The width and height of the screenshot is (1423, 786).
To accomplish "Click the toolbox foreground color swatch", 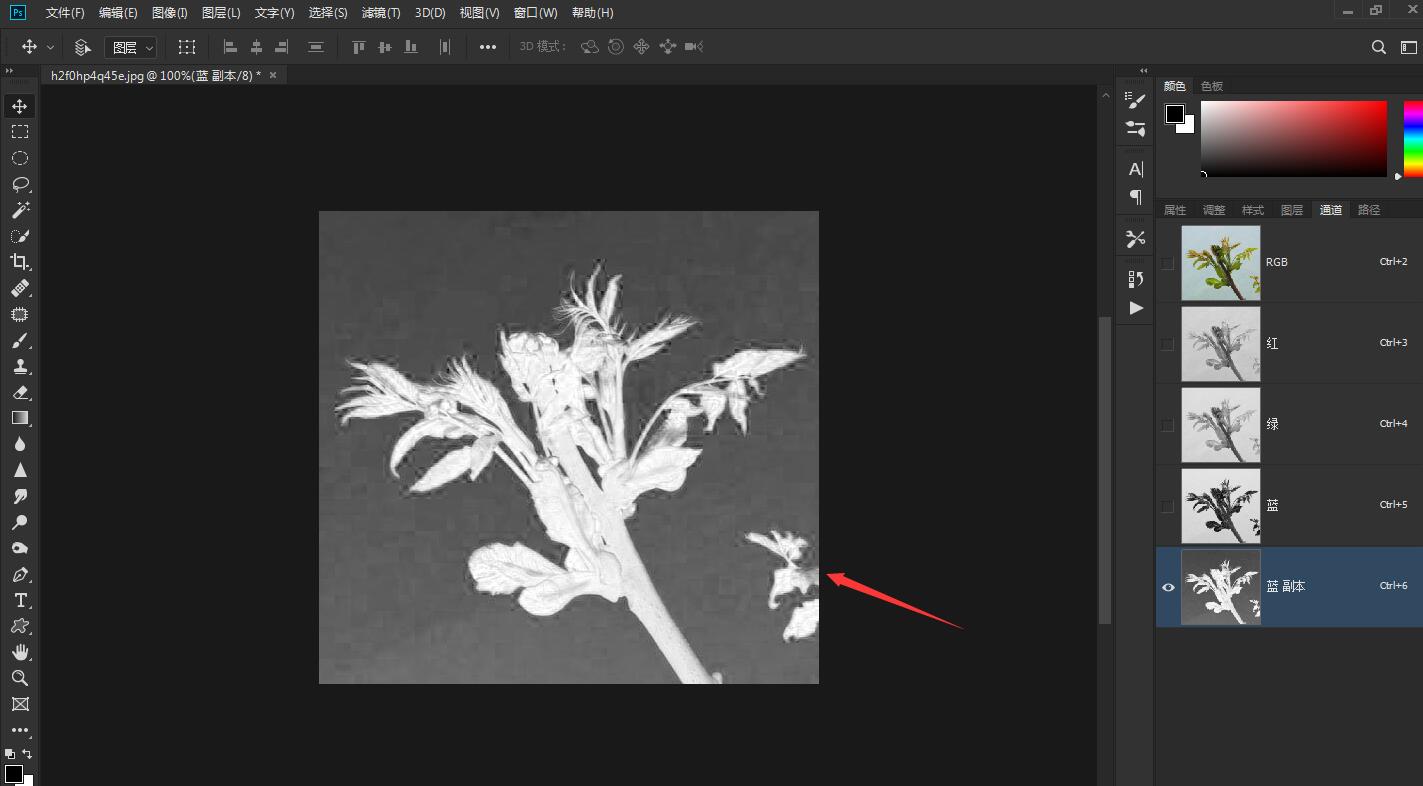I will point(14,774).
